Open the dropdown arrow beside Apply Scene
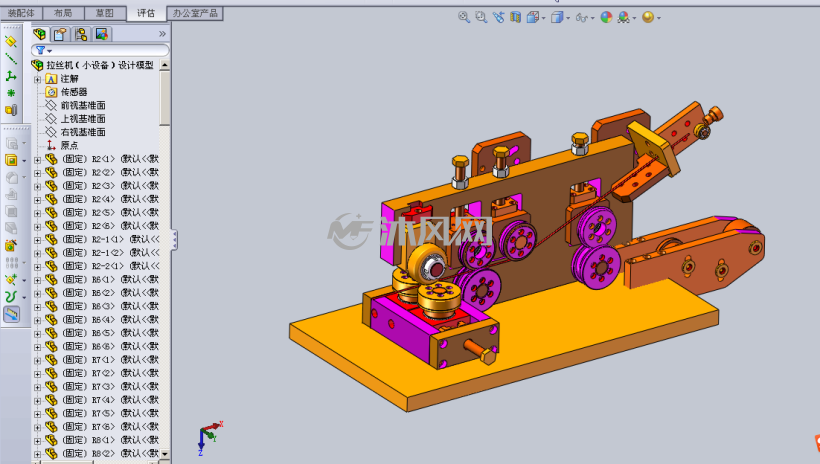Viewport: 820px width, 464px height. click(x=634, y=18)
